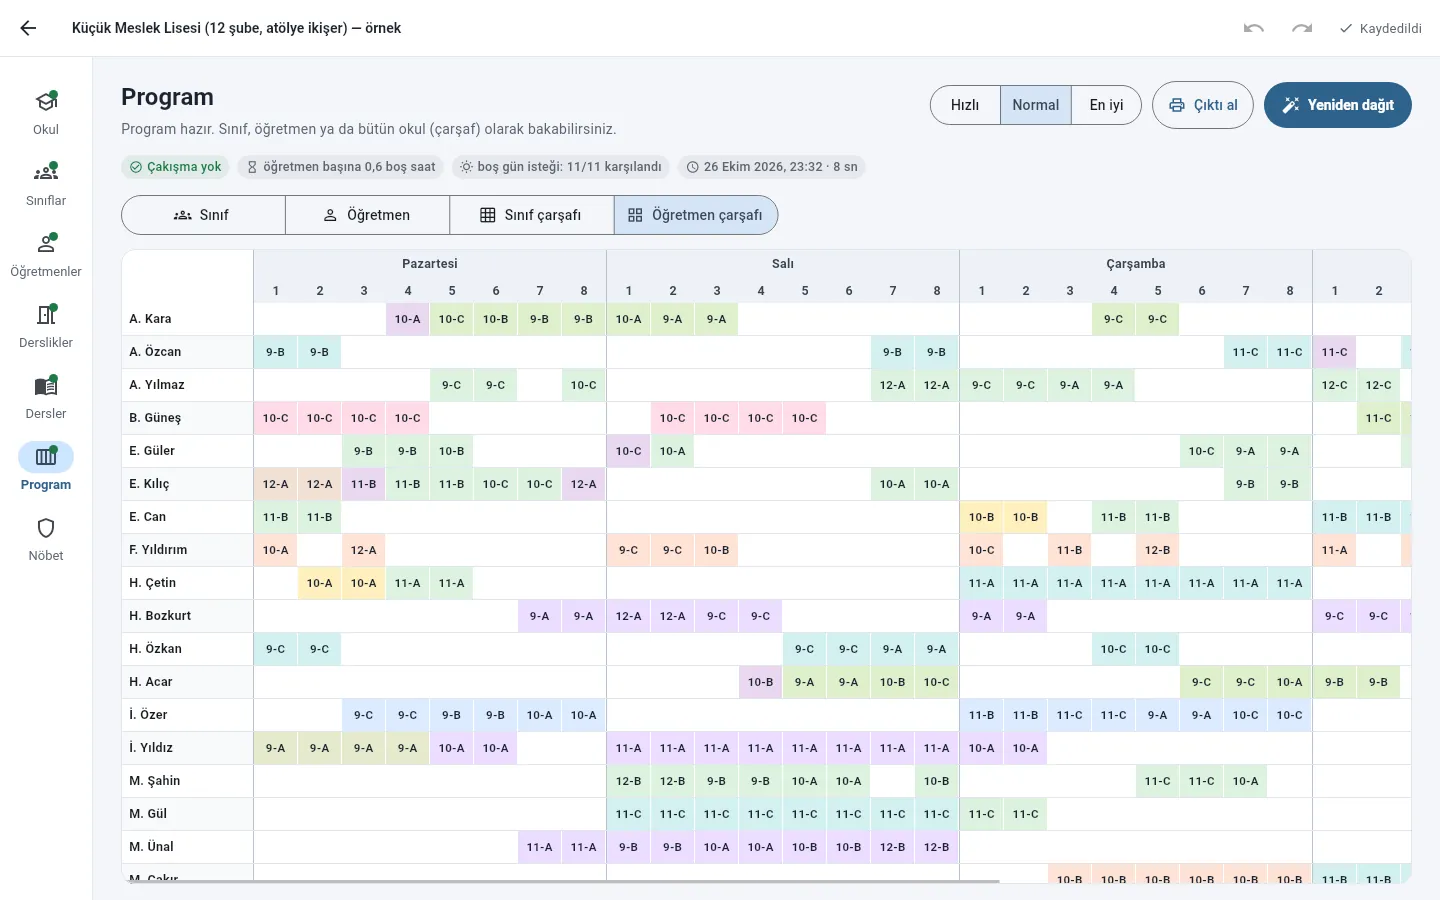This screenshot has width=1440, height=900.
Task: Click the redo icon
Action: click(x=1302, y=28)
